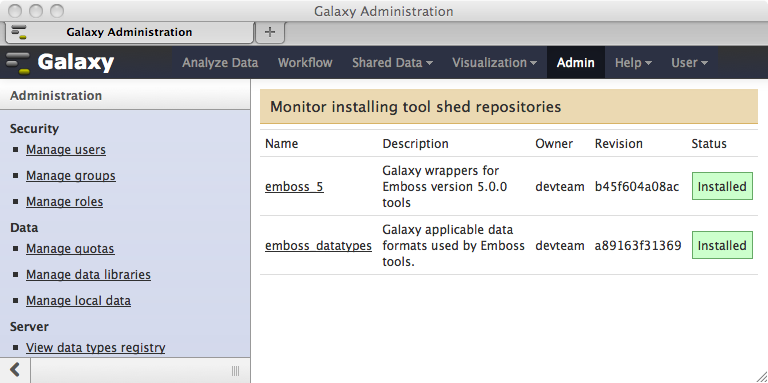Collapse the Administration panel with left arrow
This screenshot has height=383, width=768.
click(15, 370)
